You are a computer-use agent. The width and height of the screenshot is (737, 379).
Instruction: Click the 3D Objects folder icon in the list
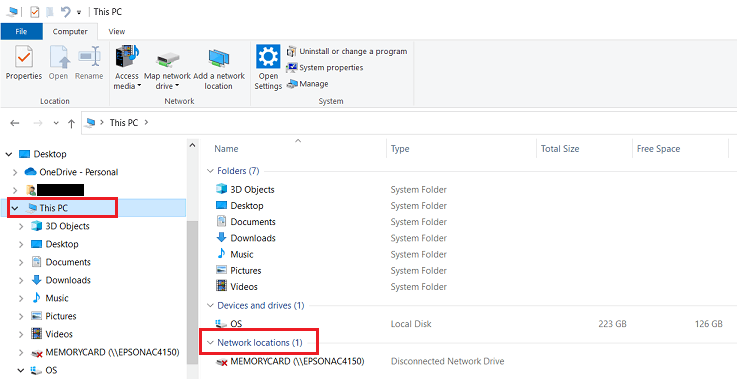pyautogui.click(x=221, y=189)
